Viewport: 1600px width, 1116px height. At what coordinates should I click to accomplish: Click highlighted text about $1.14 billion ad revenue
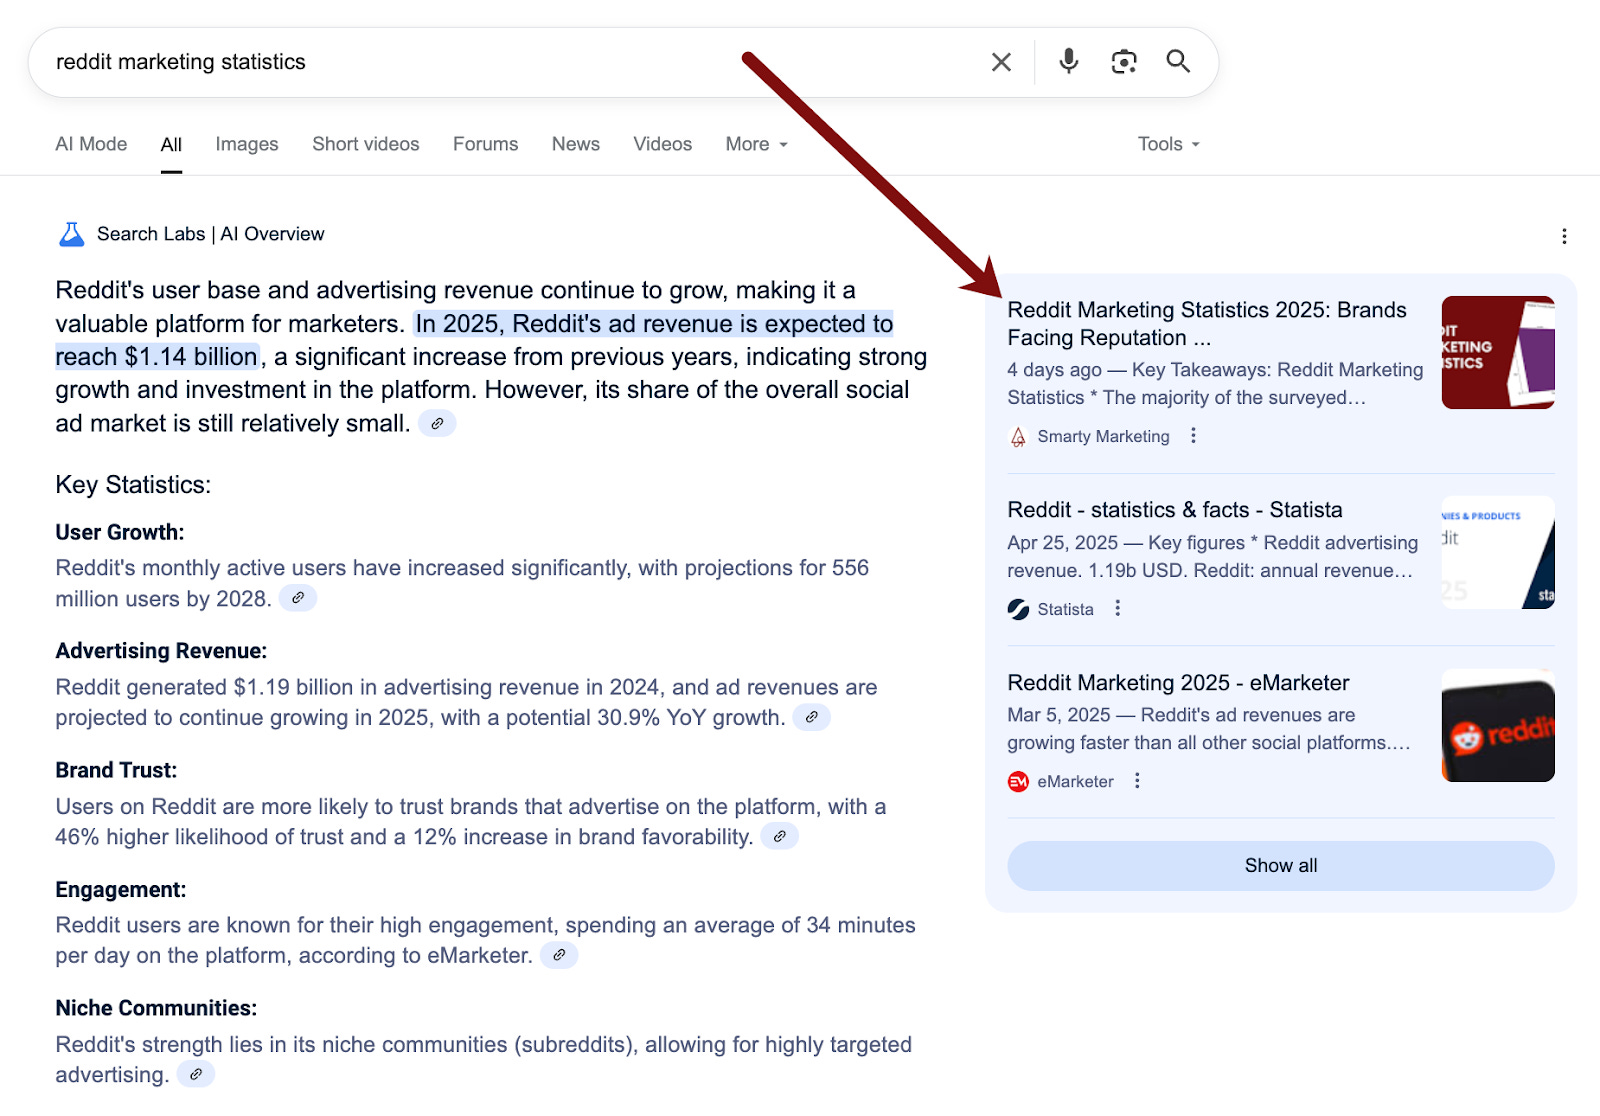[474, 341]
